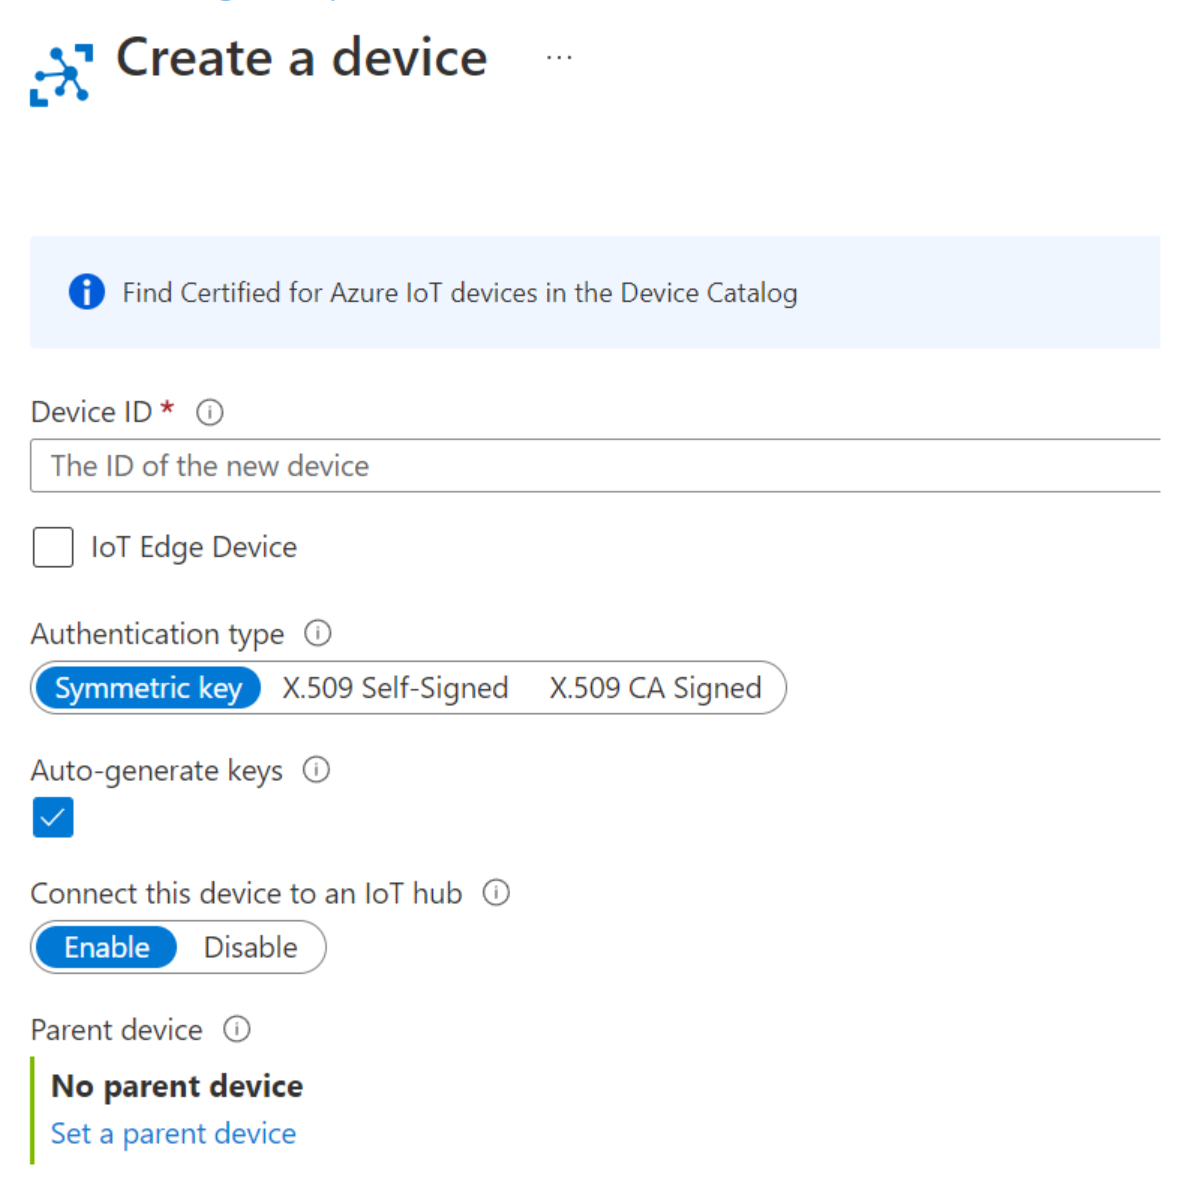This screenshot has width=1194, height=1189.
Task: Choose Enable for IoT hub connection
Action: click(107, 947)
